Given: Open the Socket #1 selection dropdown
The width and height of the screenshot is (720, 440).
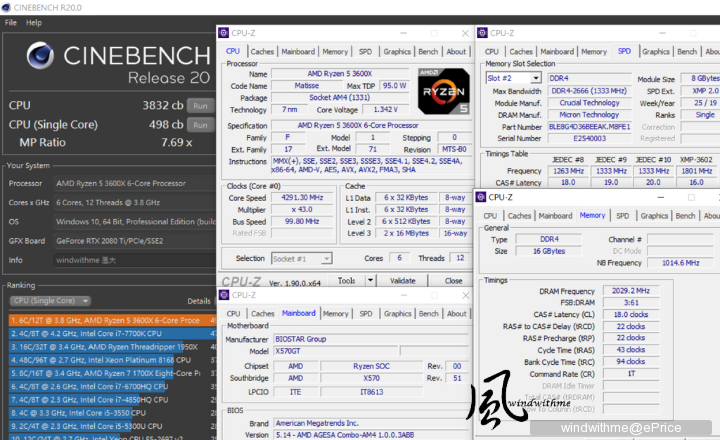Looking at the screenshot, I should tap(301, 259).
